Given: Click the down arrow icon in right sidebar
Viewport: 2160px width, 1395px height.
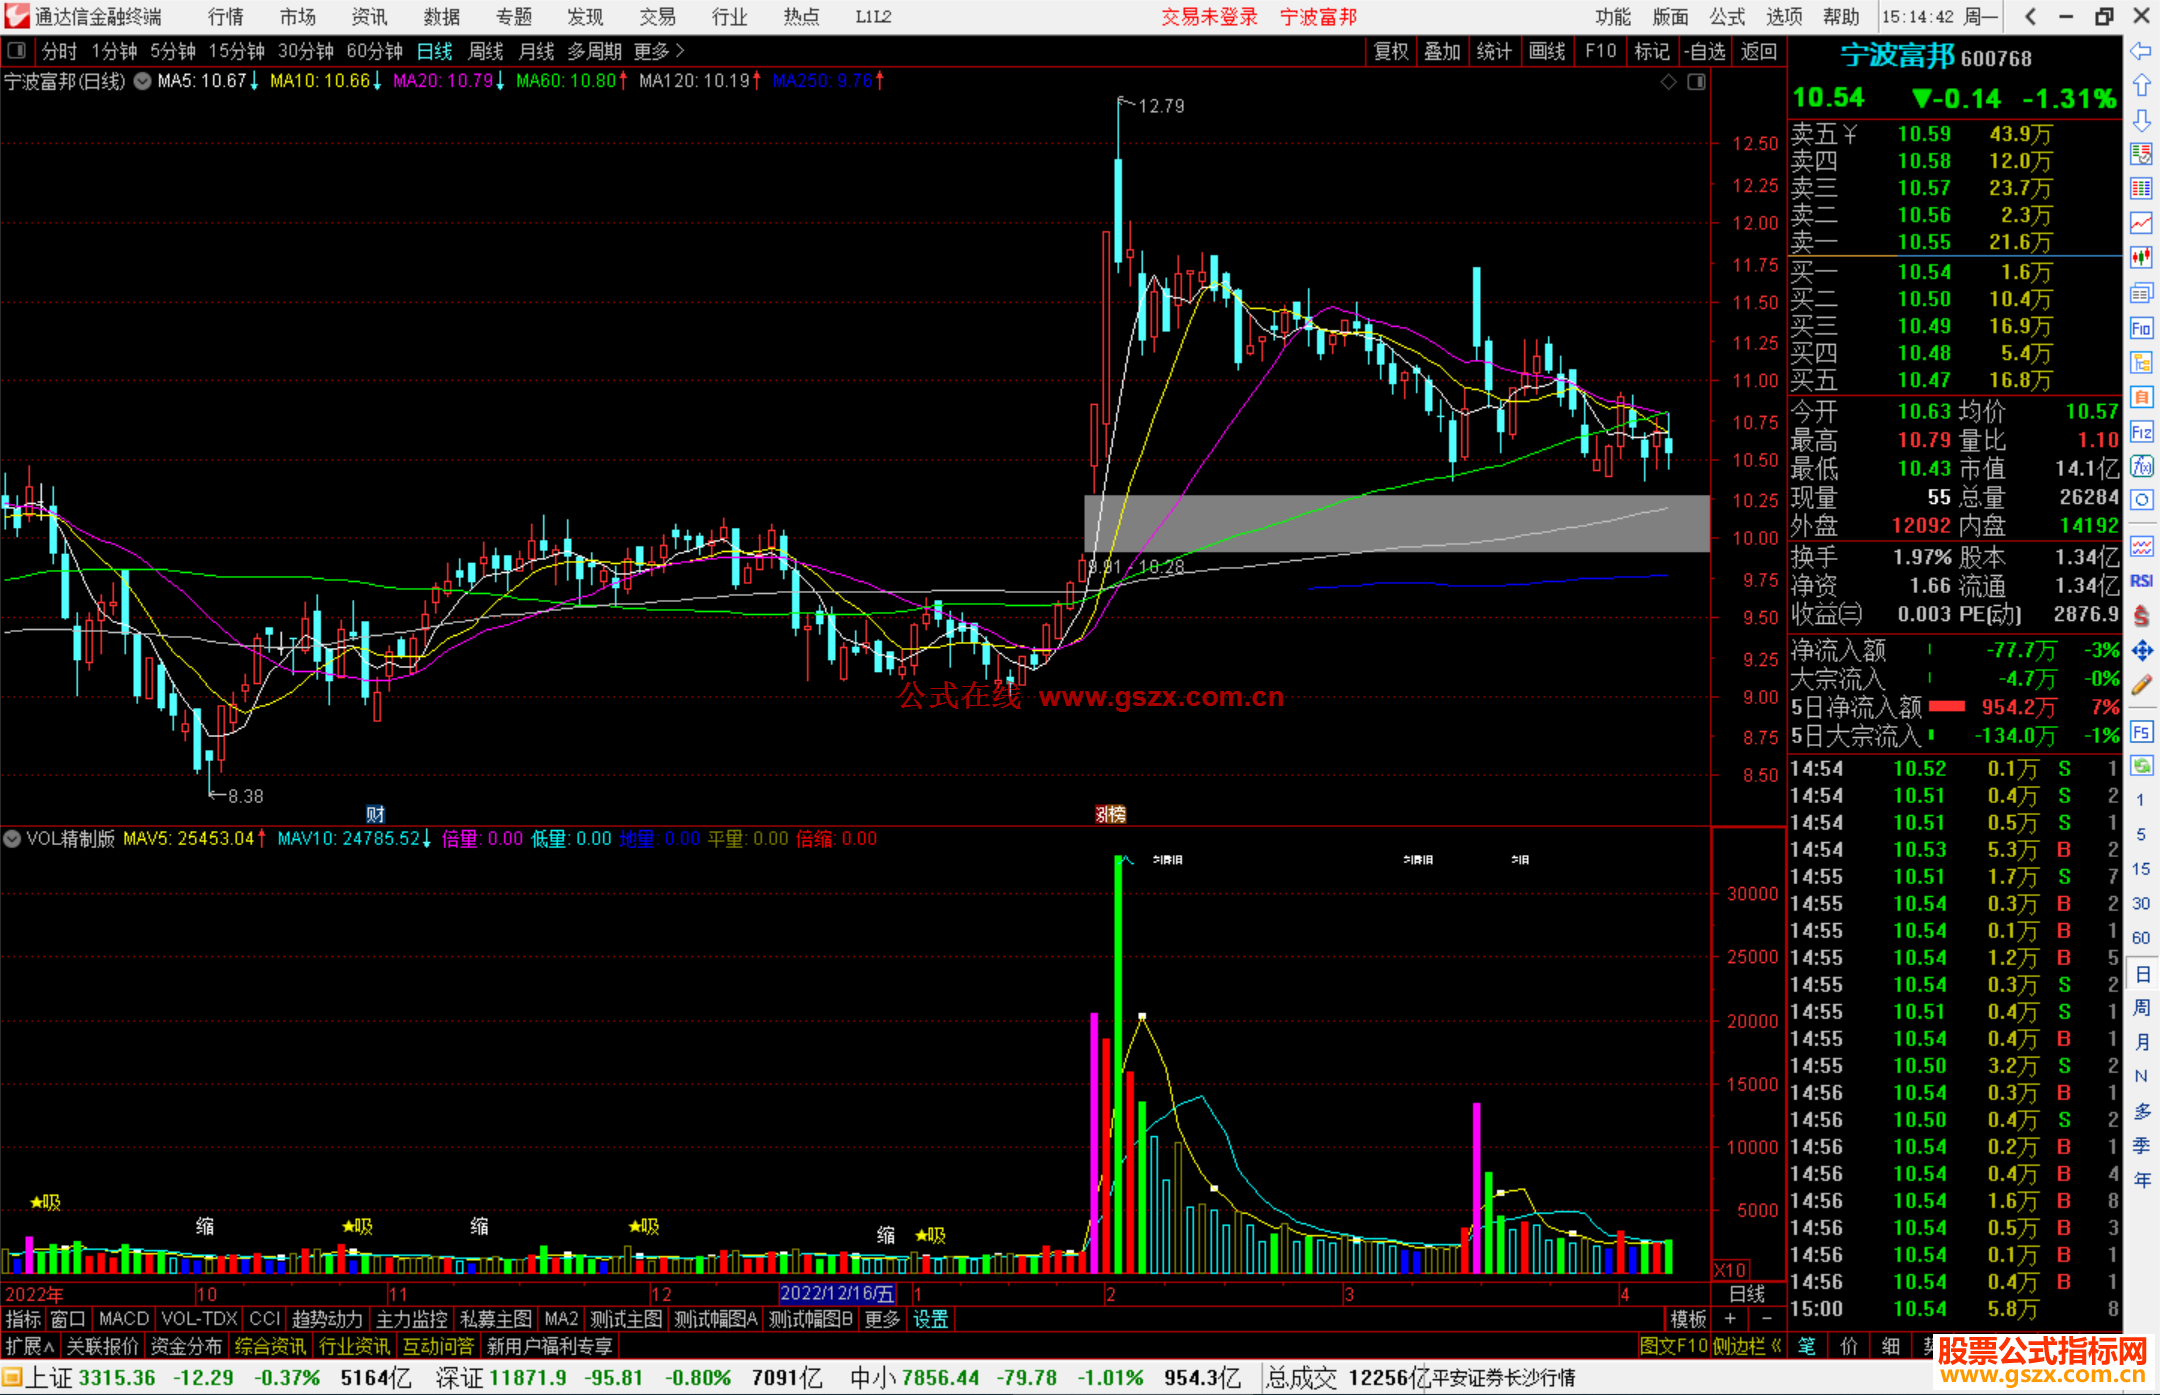Looking at the screenshot, I should coord(2141,120).
